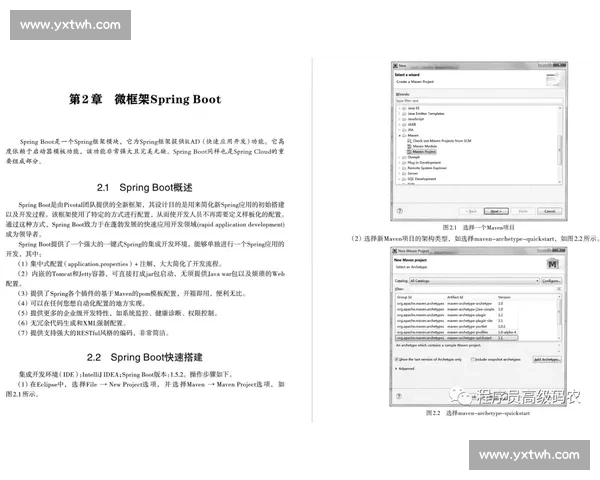Image resolution: width=600 pixels, height=480 pixels.
Task: Expand the Java Emitter Templates folder
Action: [399, 114]
